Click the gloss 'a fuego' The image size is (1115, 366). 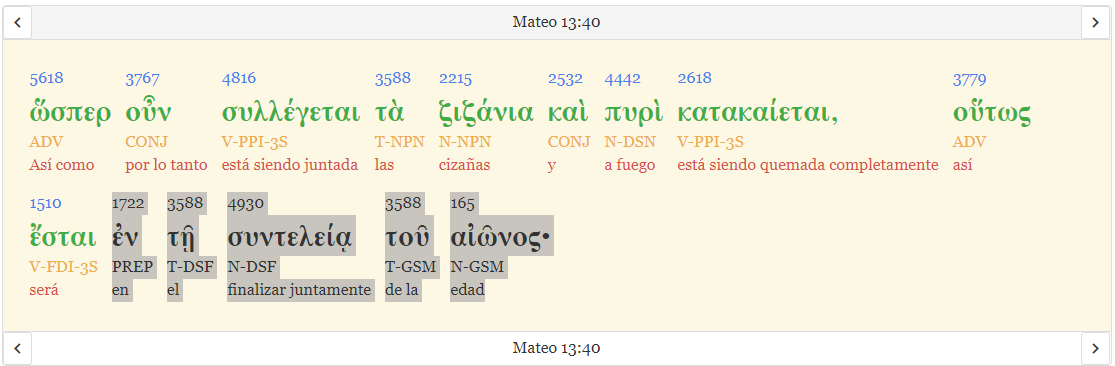tap(630, 166)
